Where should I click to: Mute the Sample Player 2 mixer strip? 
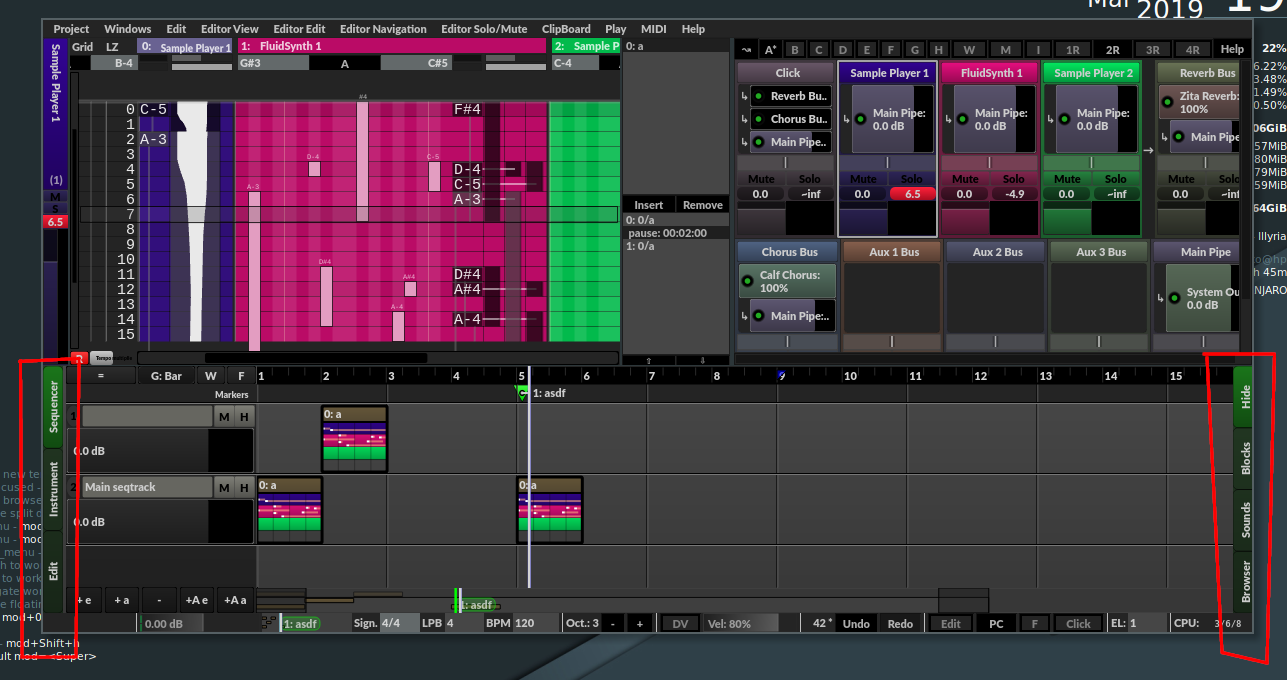click(1066, 178)
